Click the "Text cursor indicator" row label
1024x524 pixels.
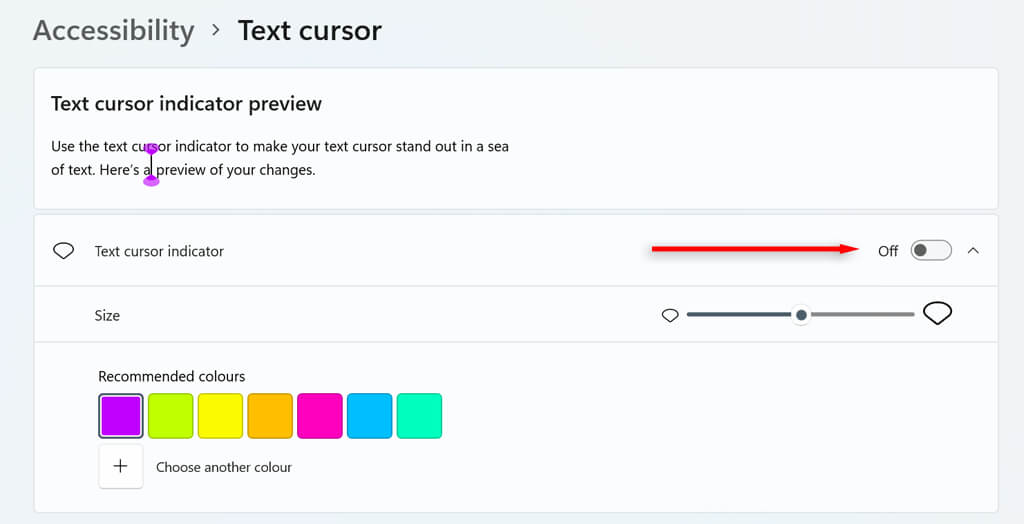point(159,251)
